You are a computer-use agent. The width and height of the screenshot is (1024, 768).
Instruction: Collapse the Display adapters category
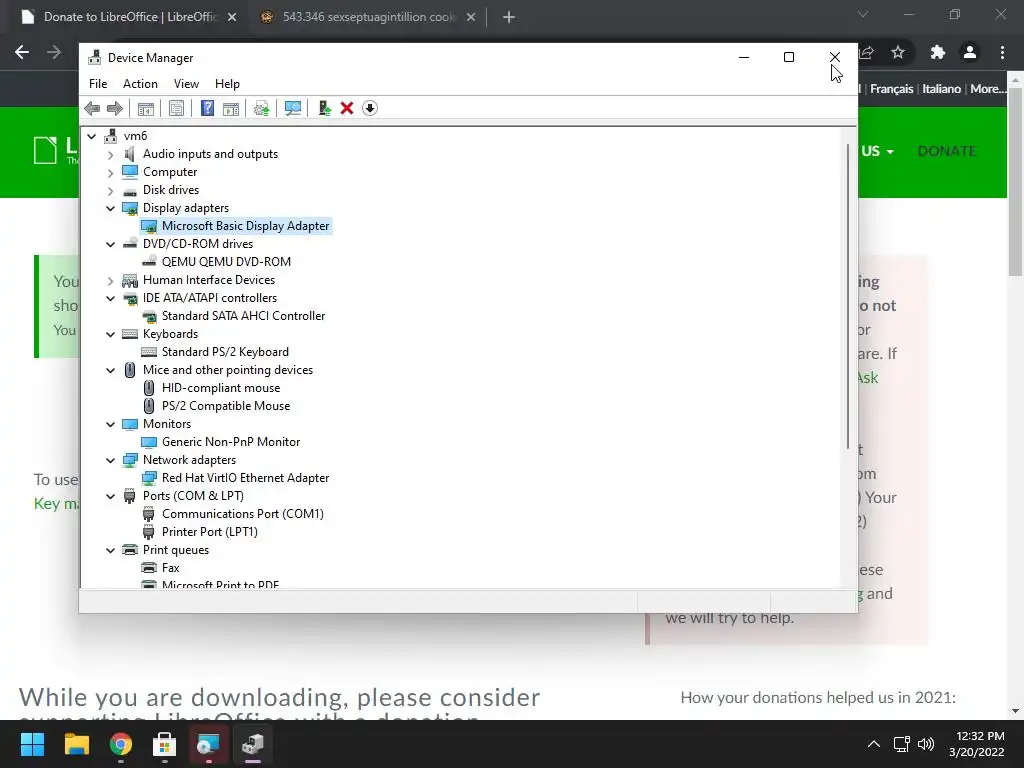click(110, 208)
